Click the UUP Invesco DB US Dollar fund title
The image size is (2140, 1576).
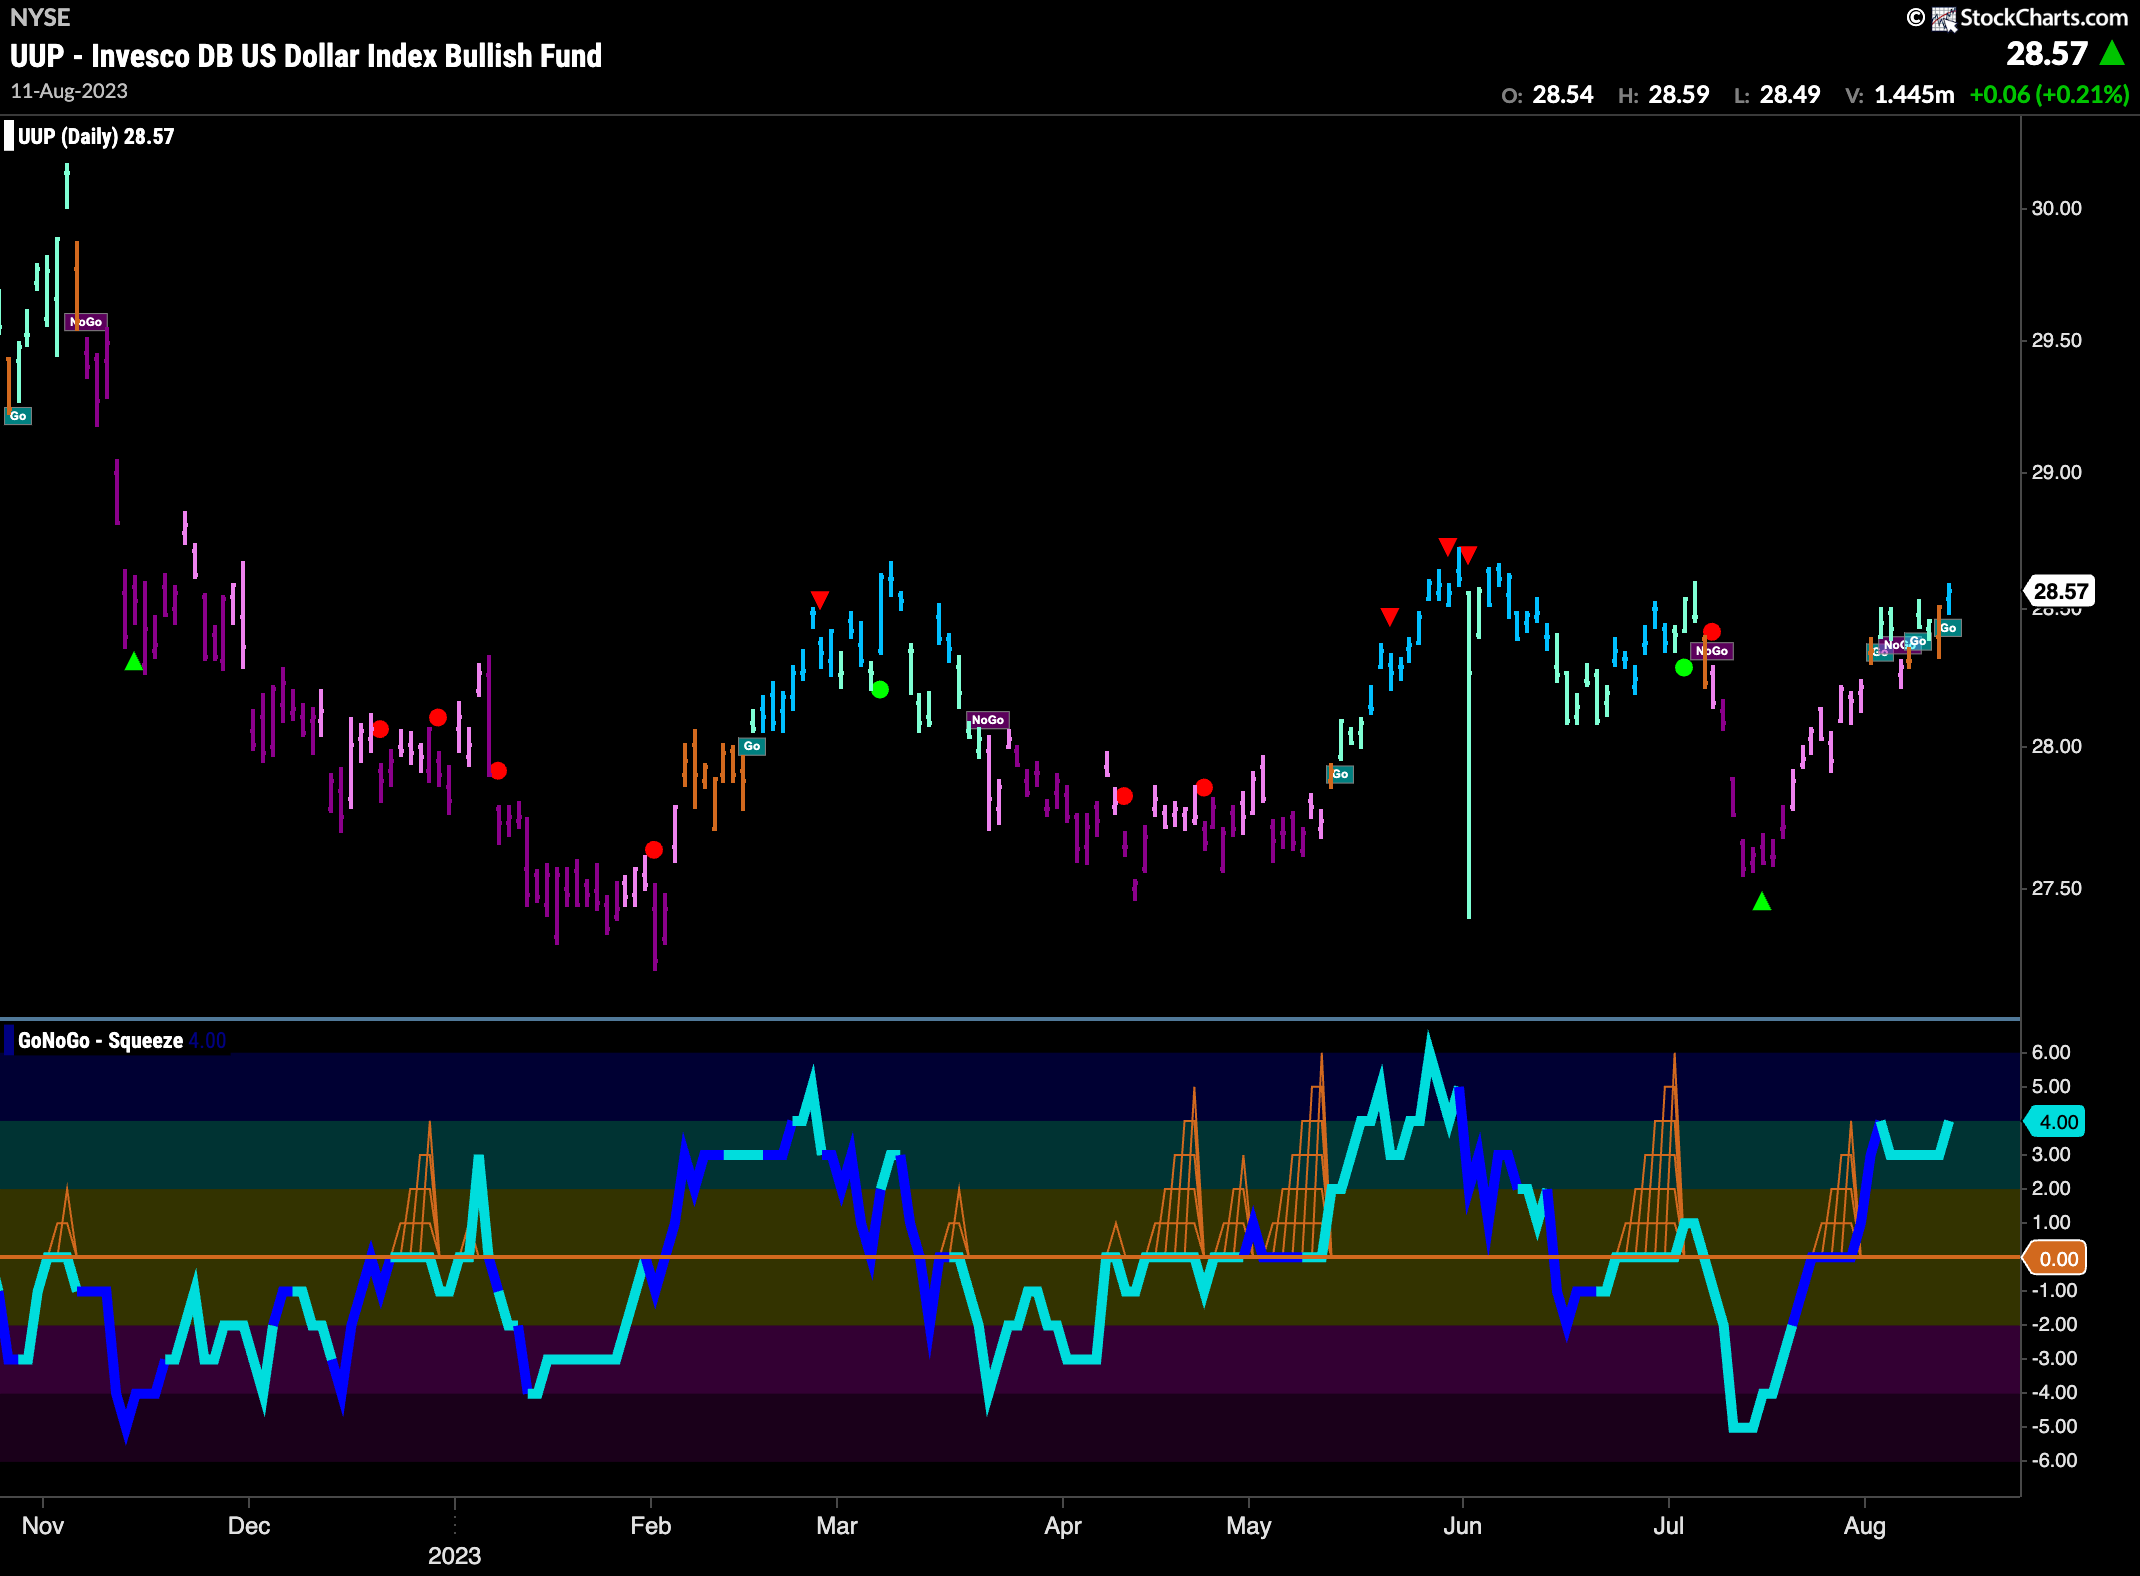tap(306, 55)
